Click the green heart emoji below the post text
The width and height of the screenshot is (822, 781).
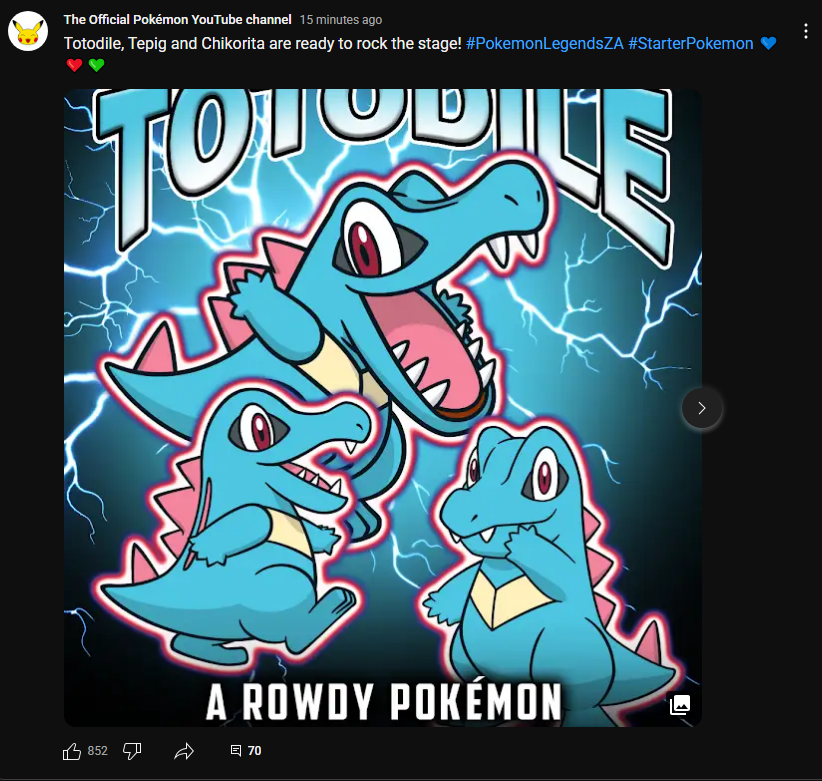(x=96, y=66)
